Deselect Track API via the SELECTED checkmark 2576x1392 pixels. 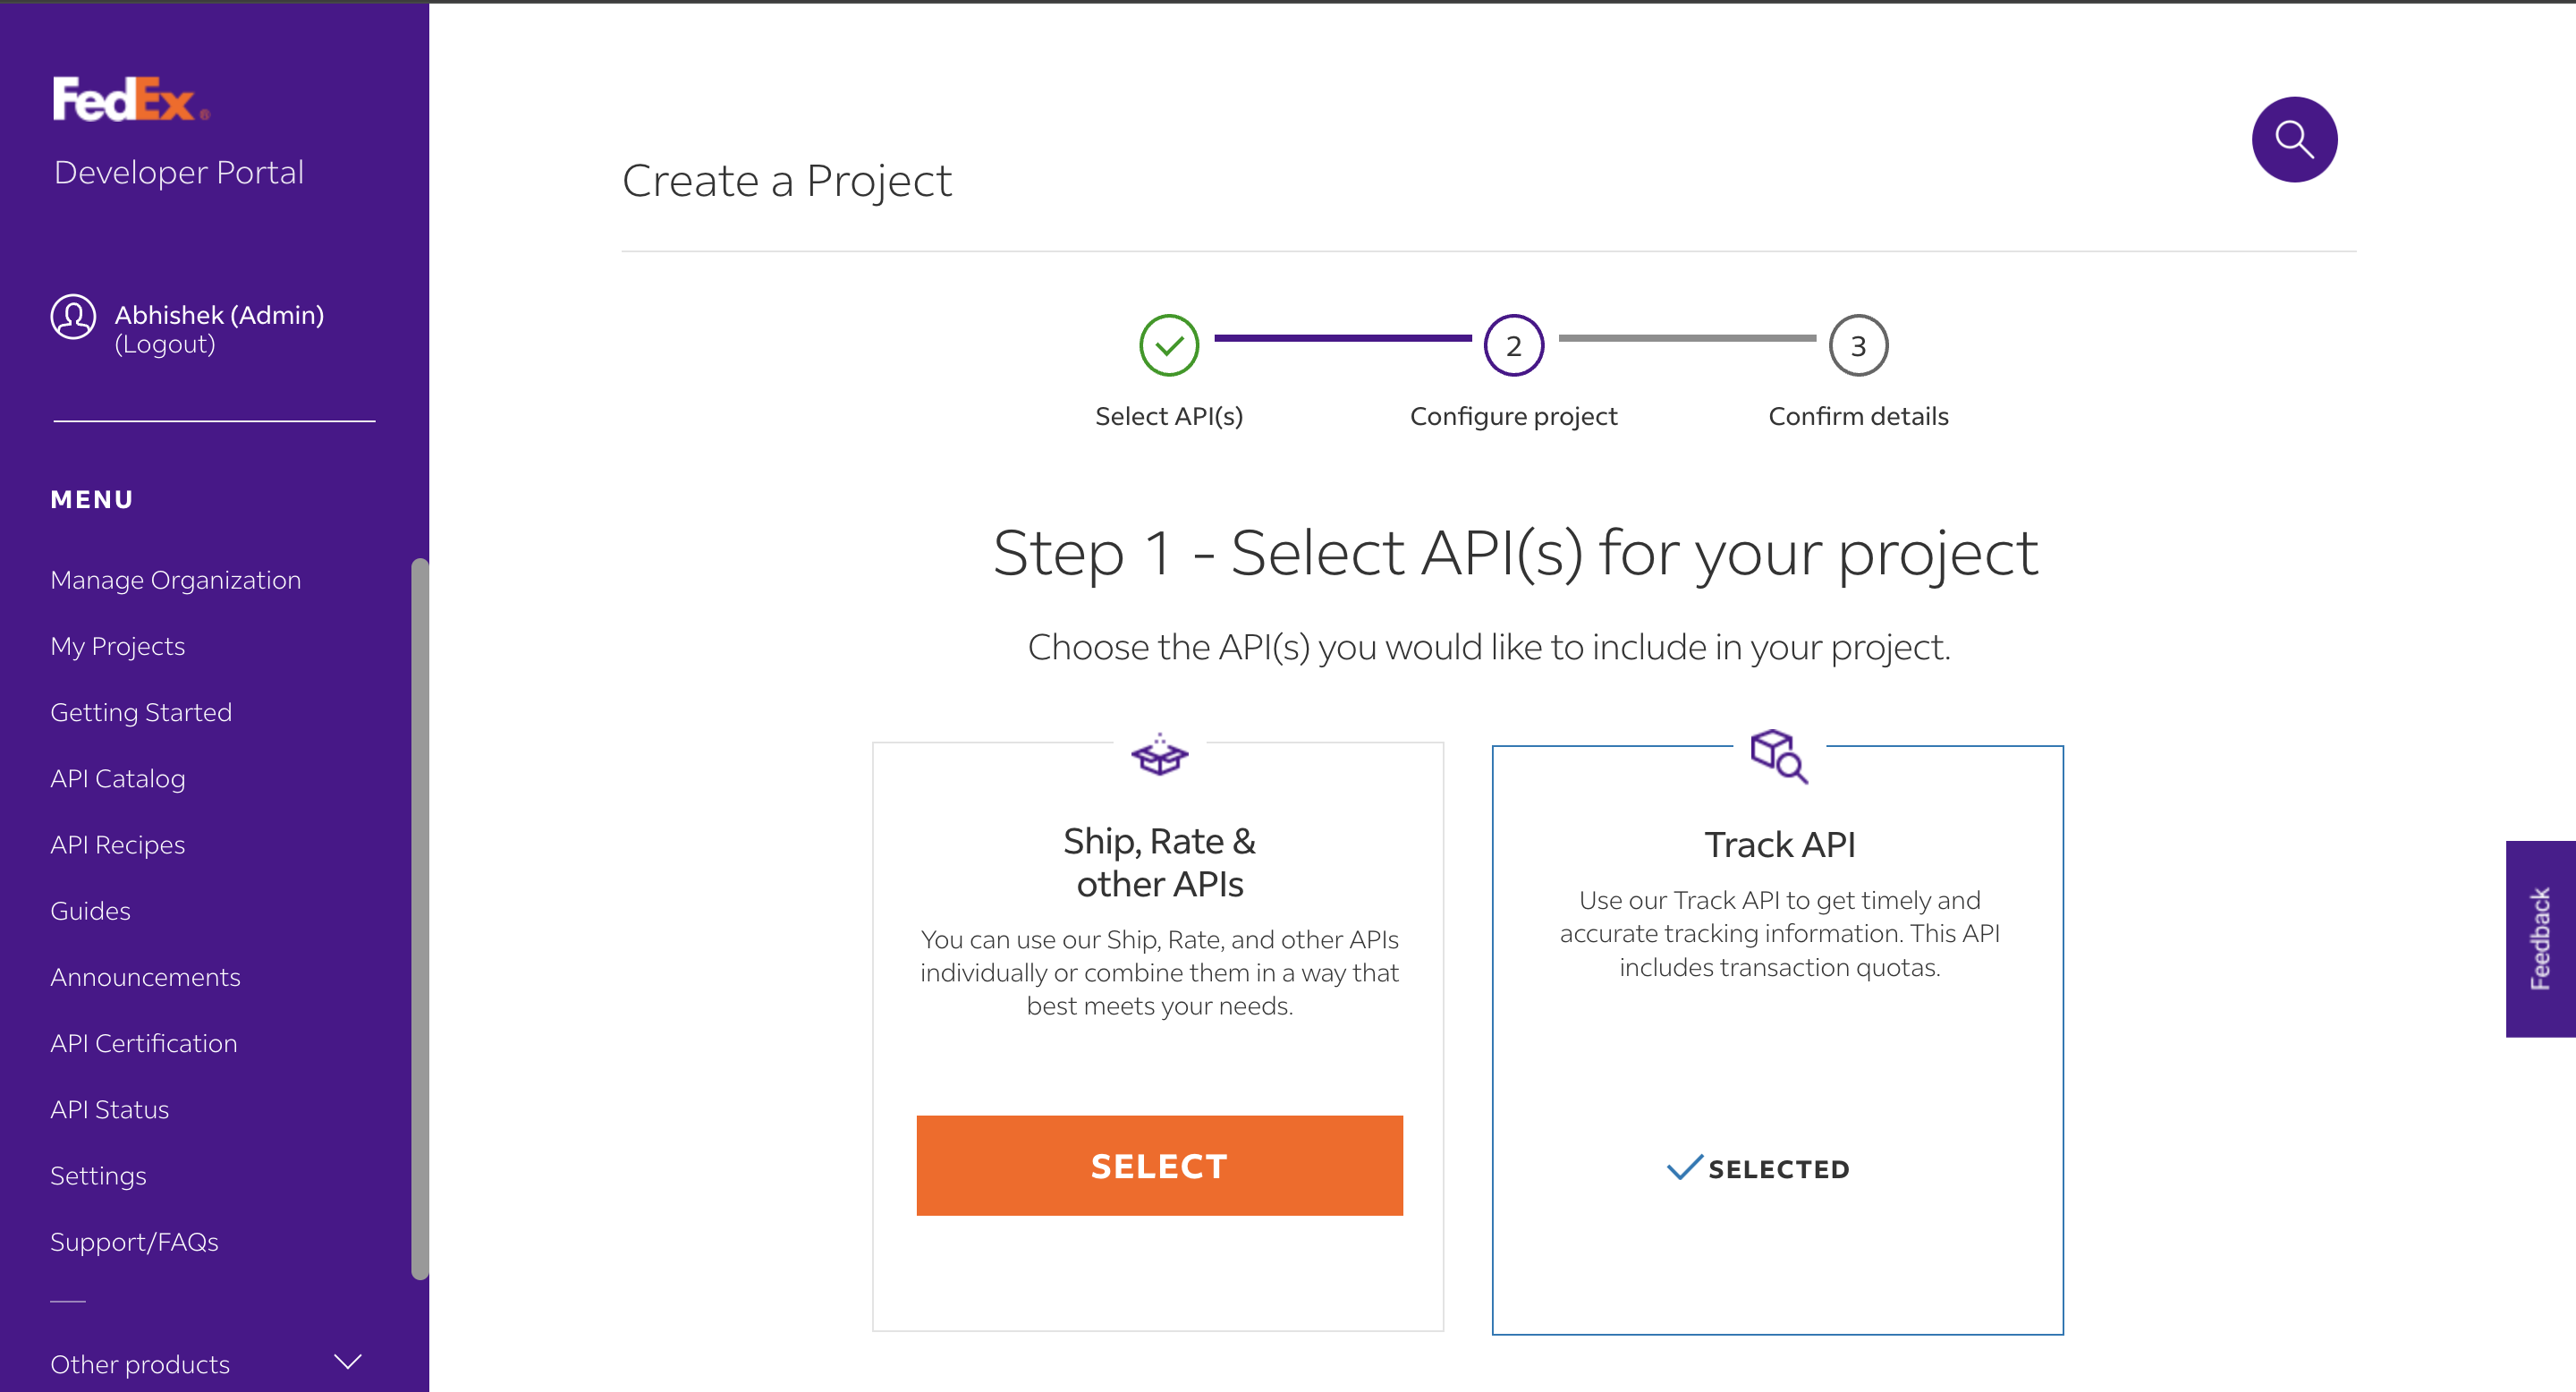tap(1762, 1168)
